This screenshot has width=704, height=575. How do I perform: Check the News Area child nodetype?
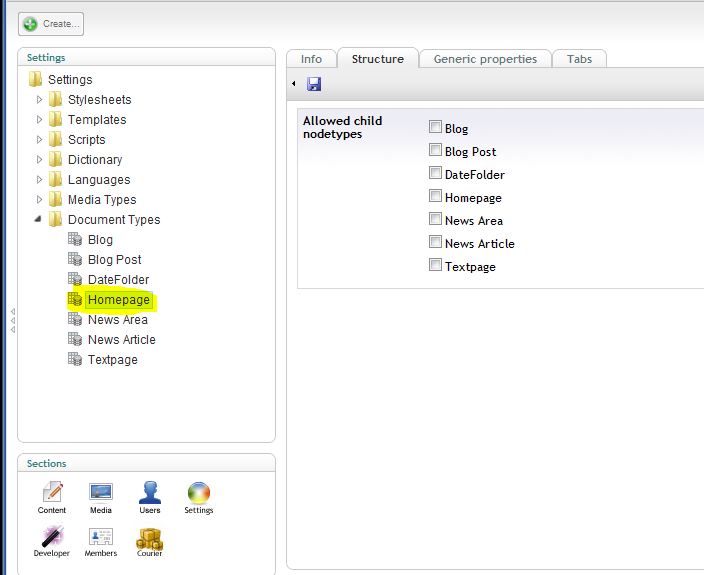[435, 219]
